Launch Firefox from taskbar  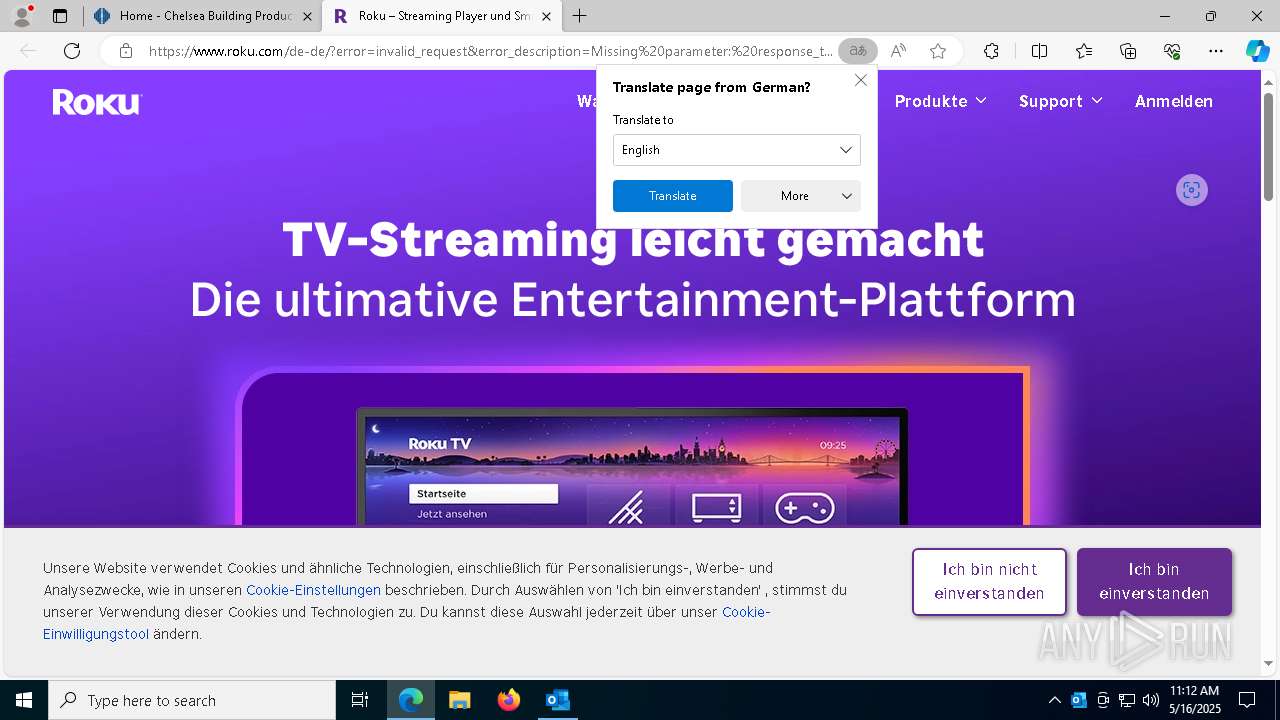(x=509, y=700)
